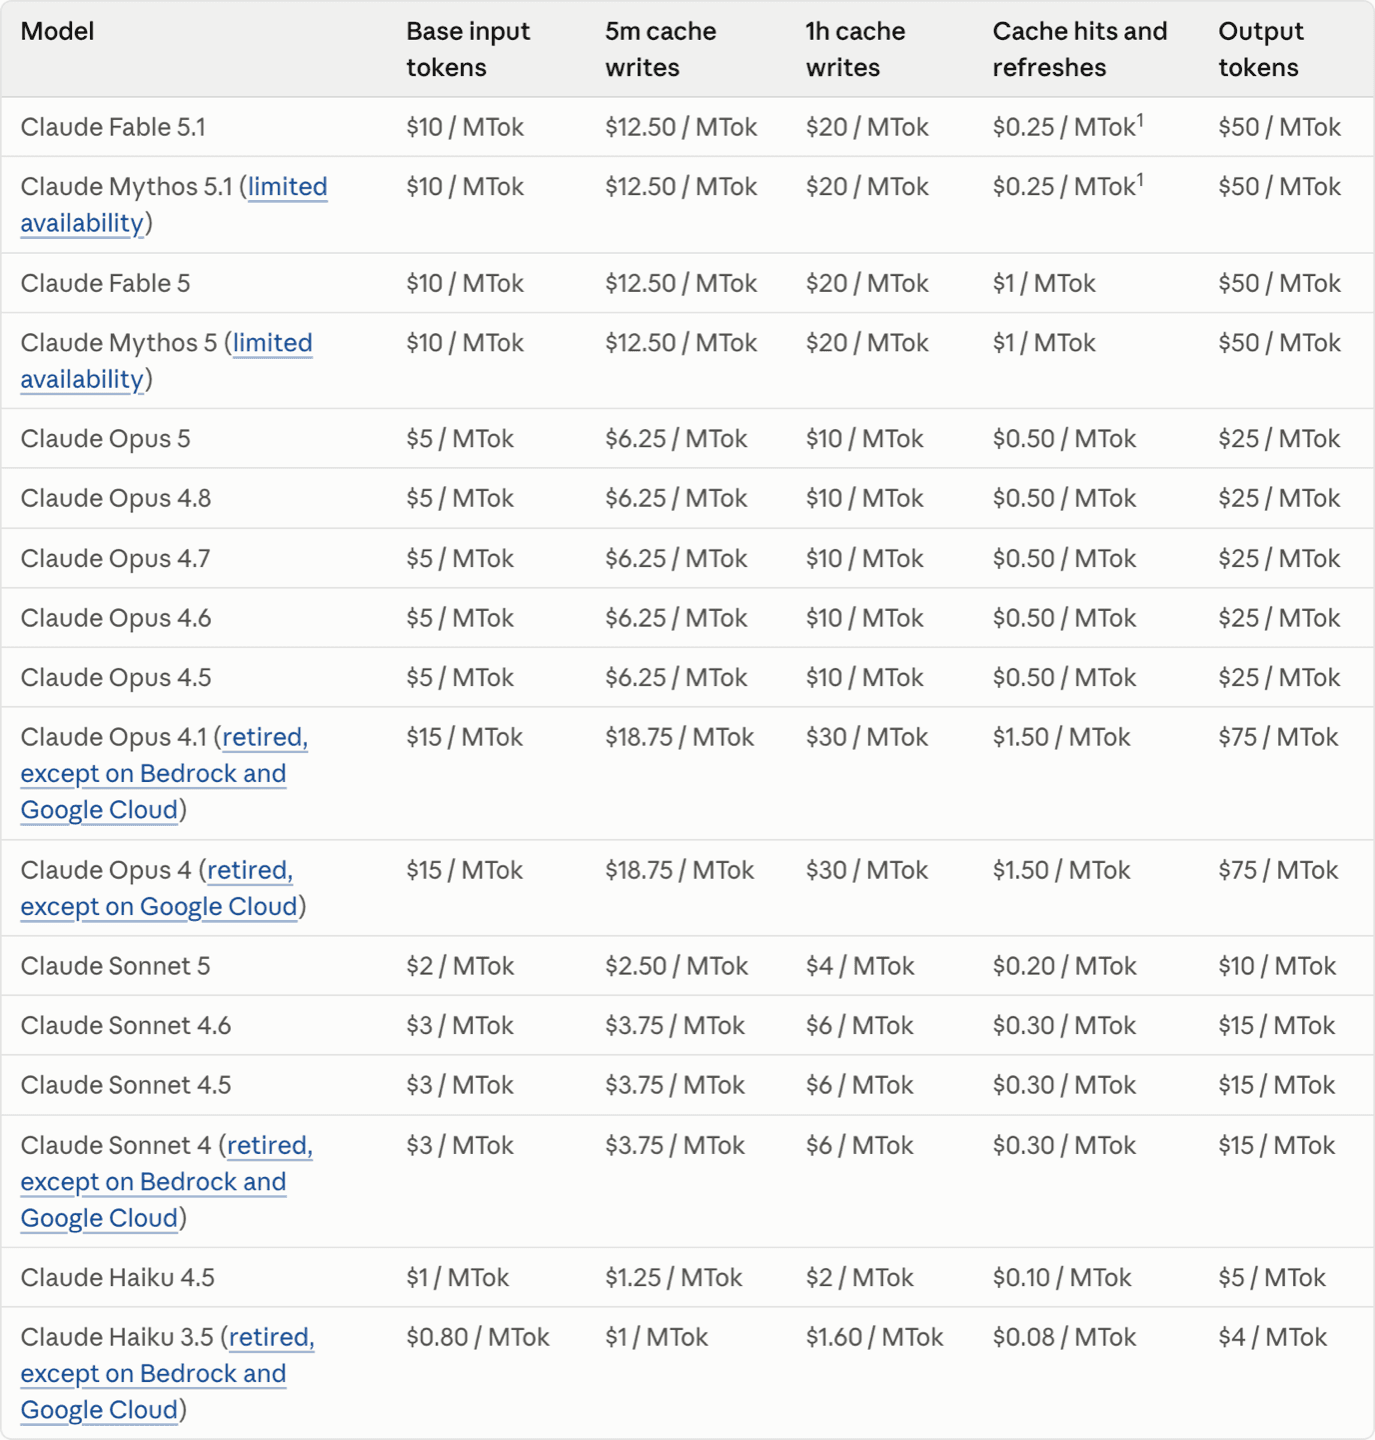Click Claude Haiku 4.5 5m cache writes $1.25 / MTok
Screen dimensions: 1375x1440
674,1277
